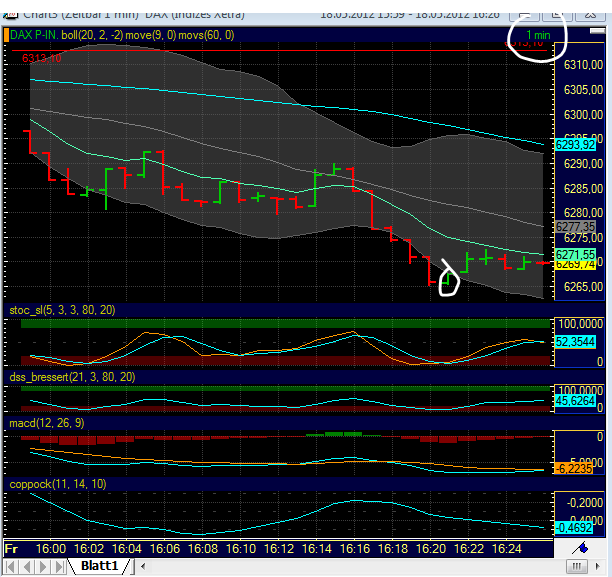Click the -0,4692 coppock value tag
This screenshot has height=577, width=612.
coord(574,528)
